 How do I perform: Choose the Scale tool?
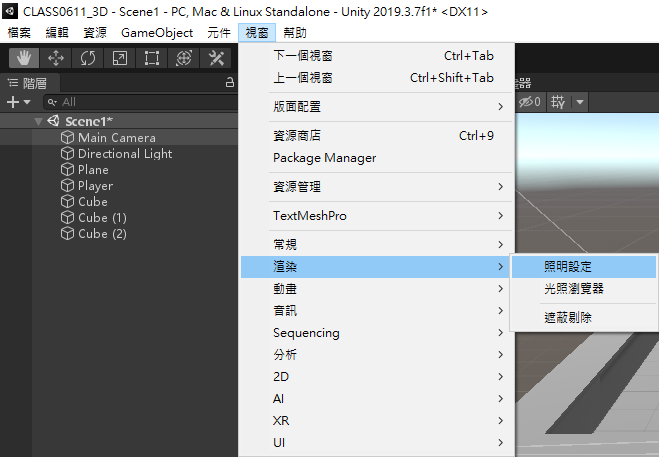120,59
